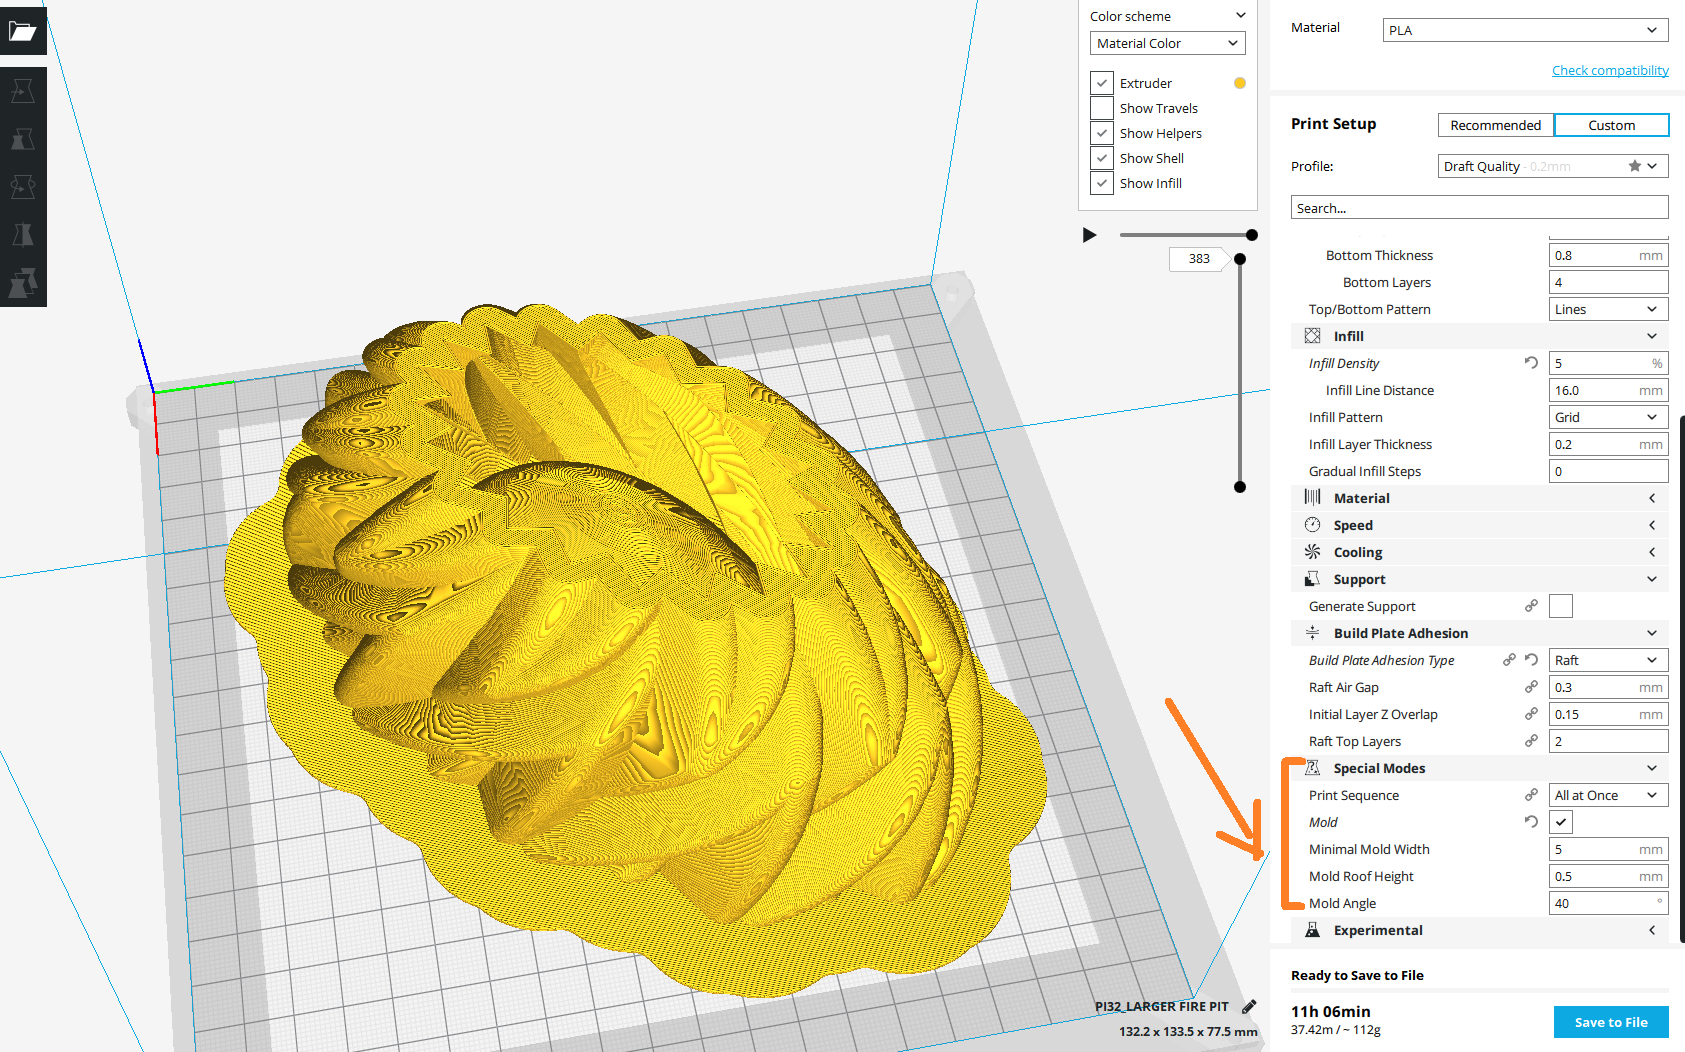Reset Infill Density to its default
Viewport: 1685px width, 1052px height.
pos(1531,363)
